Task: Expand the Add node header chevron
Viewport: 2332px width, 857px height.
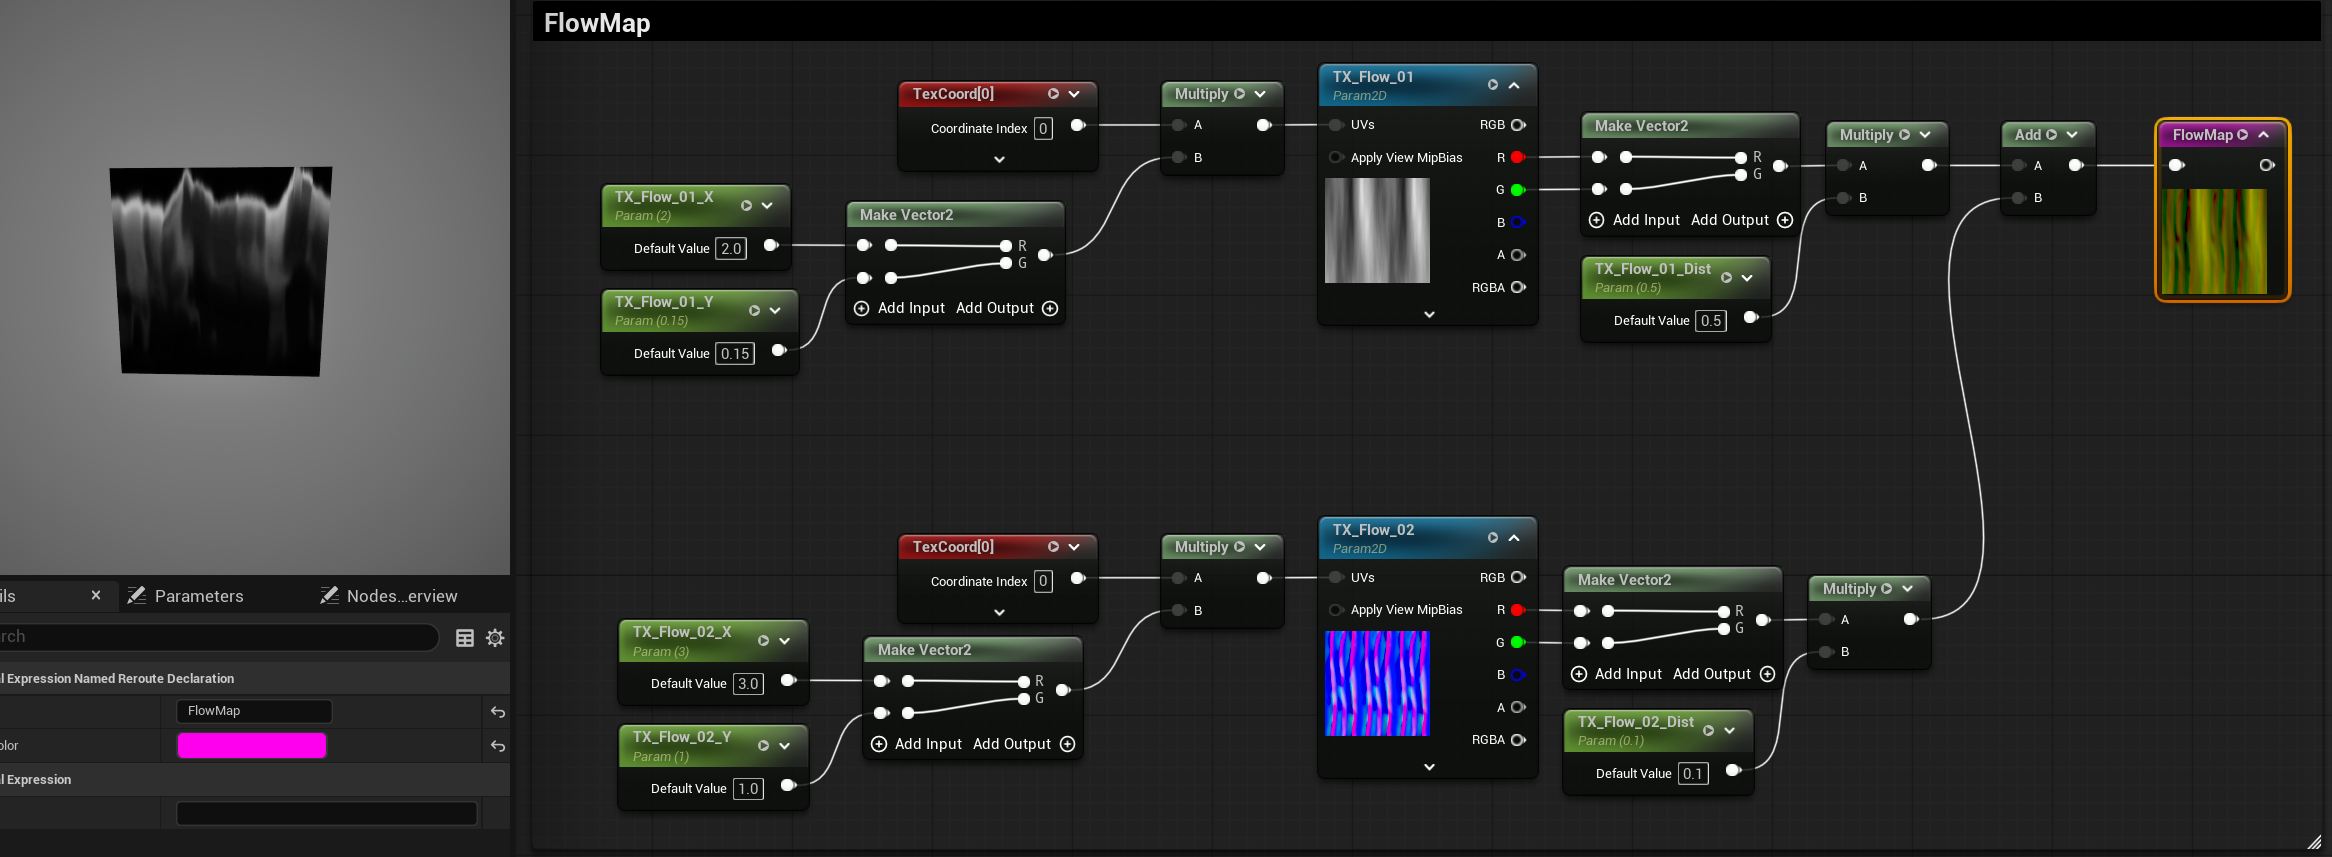Action: pos(2072,135)
